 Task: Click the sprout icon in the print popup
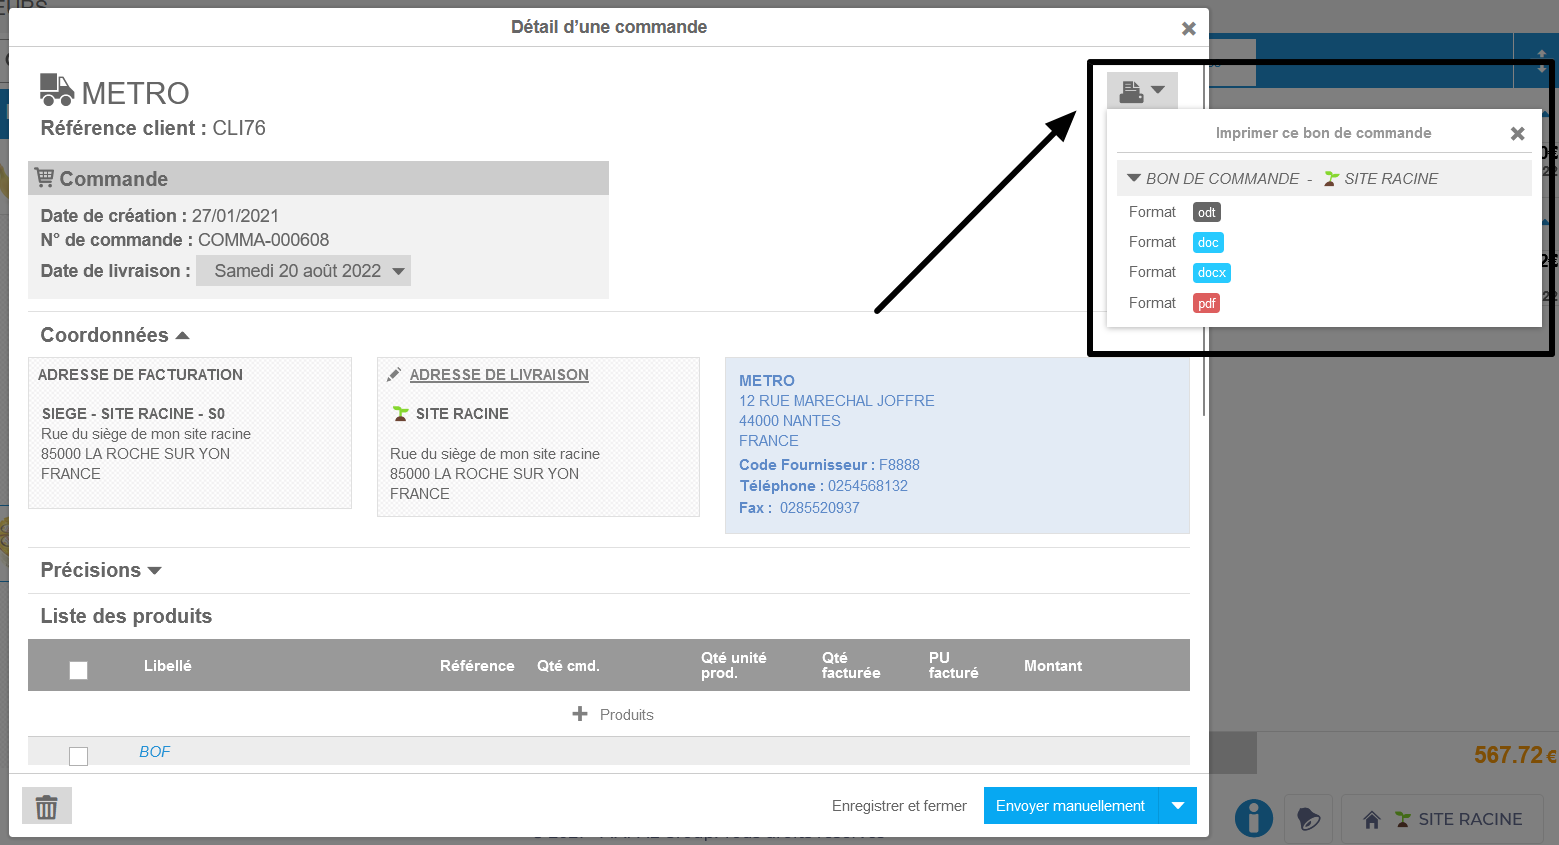[x=1331, y=178]
